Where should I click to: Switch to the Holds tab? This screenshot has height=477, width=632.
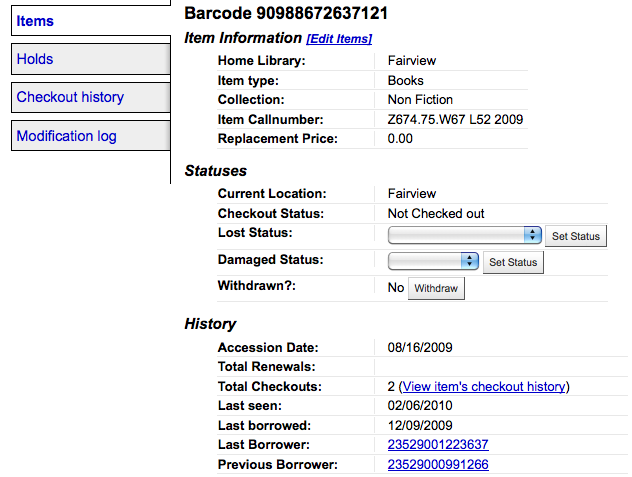[35, 59]
